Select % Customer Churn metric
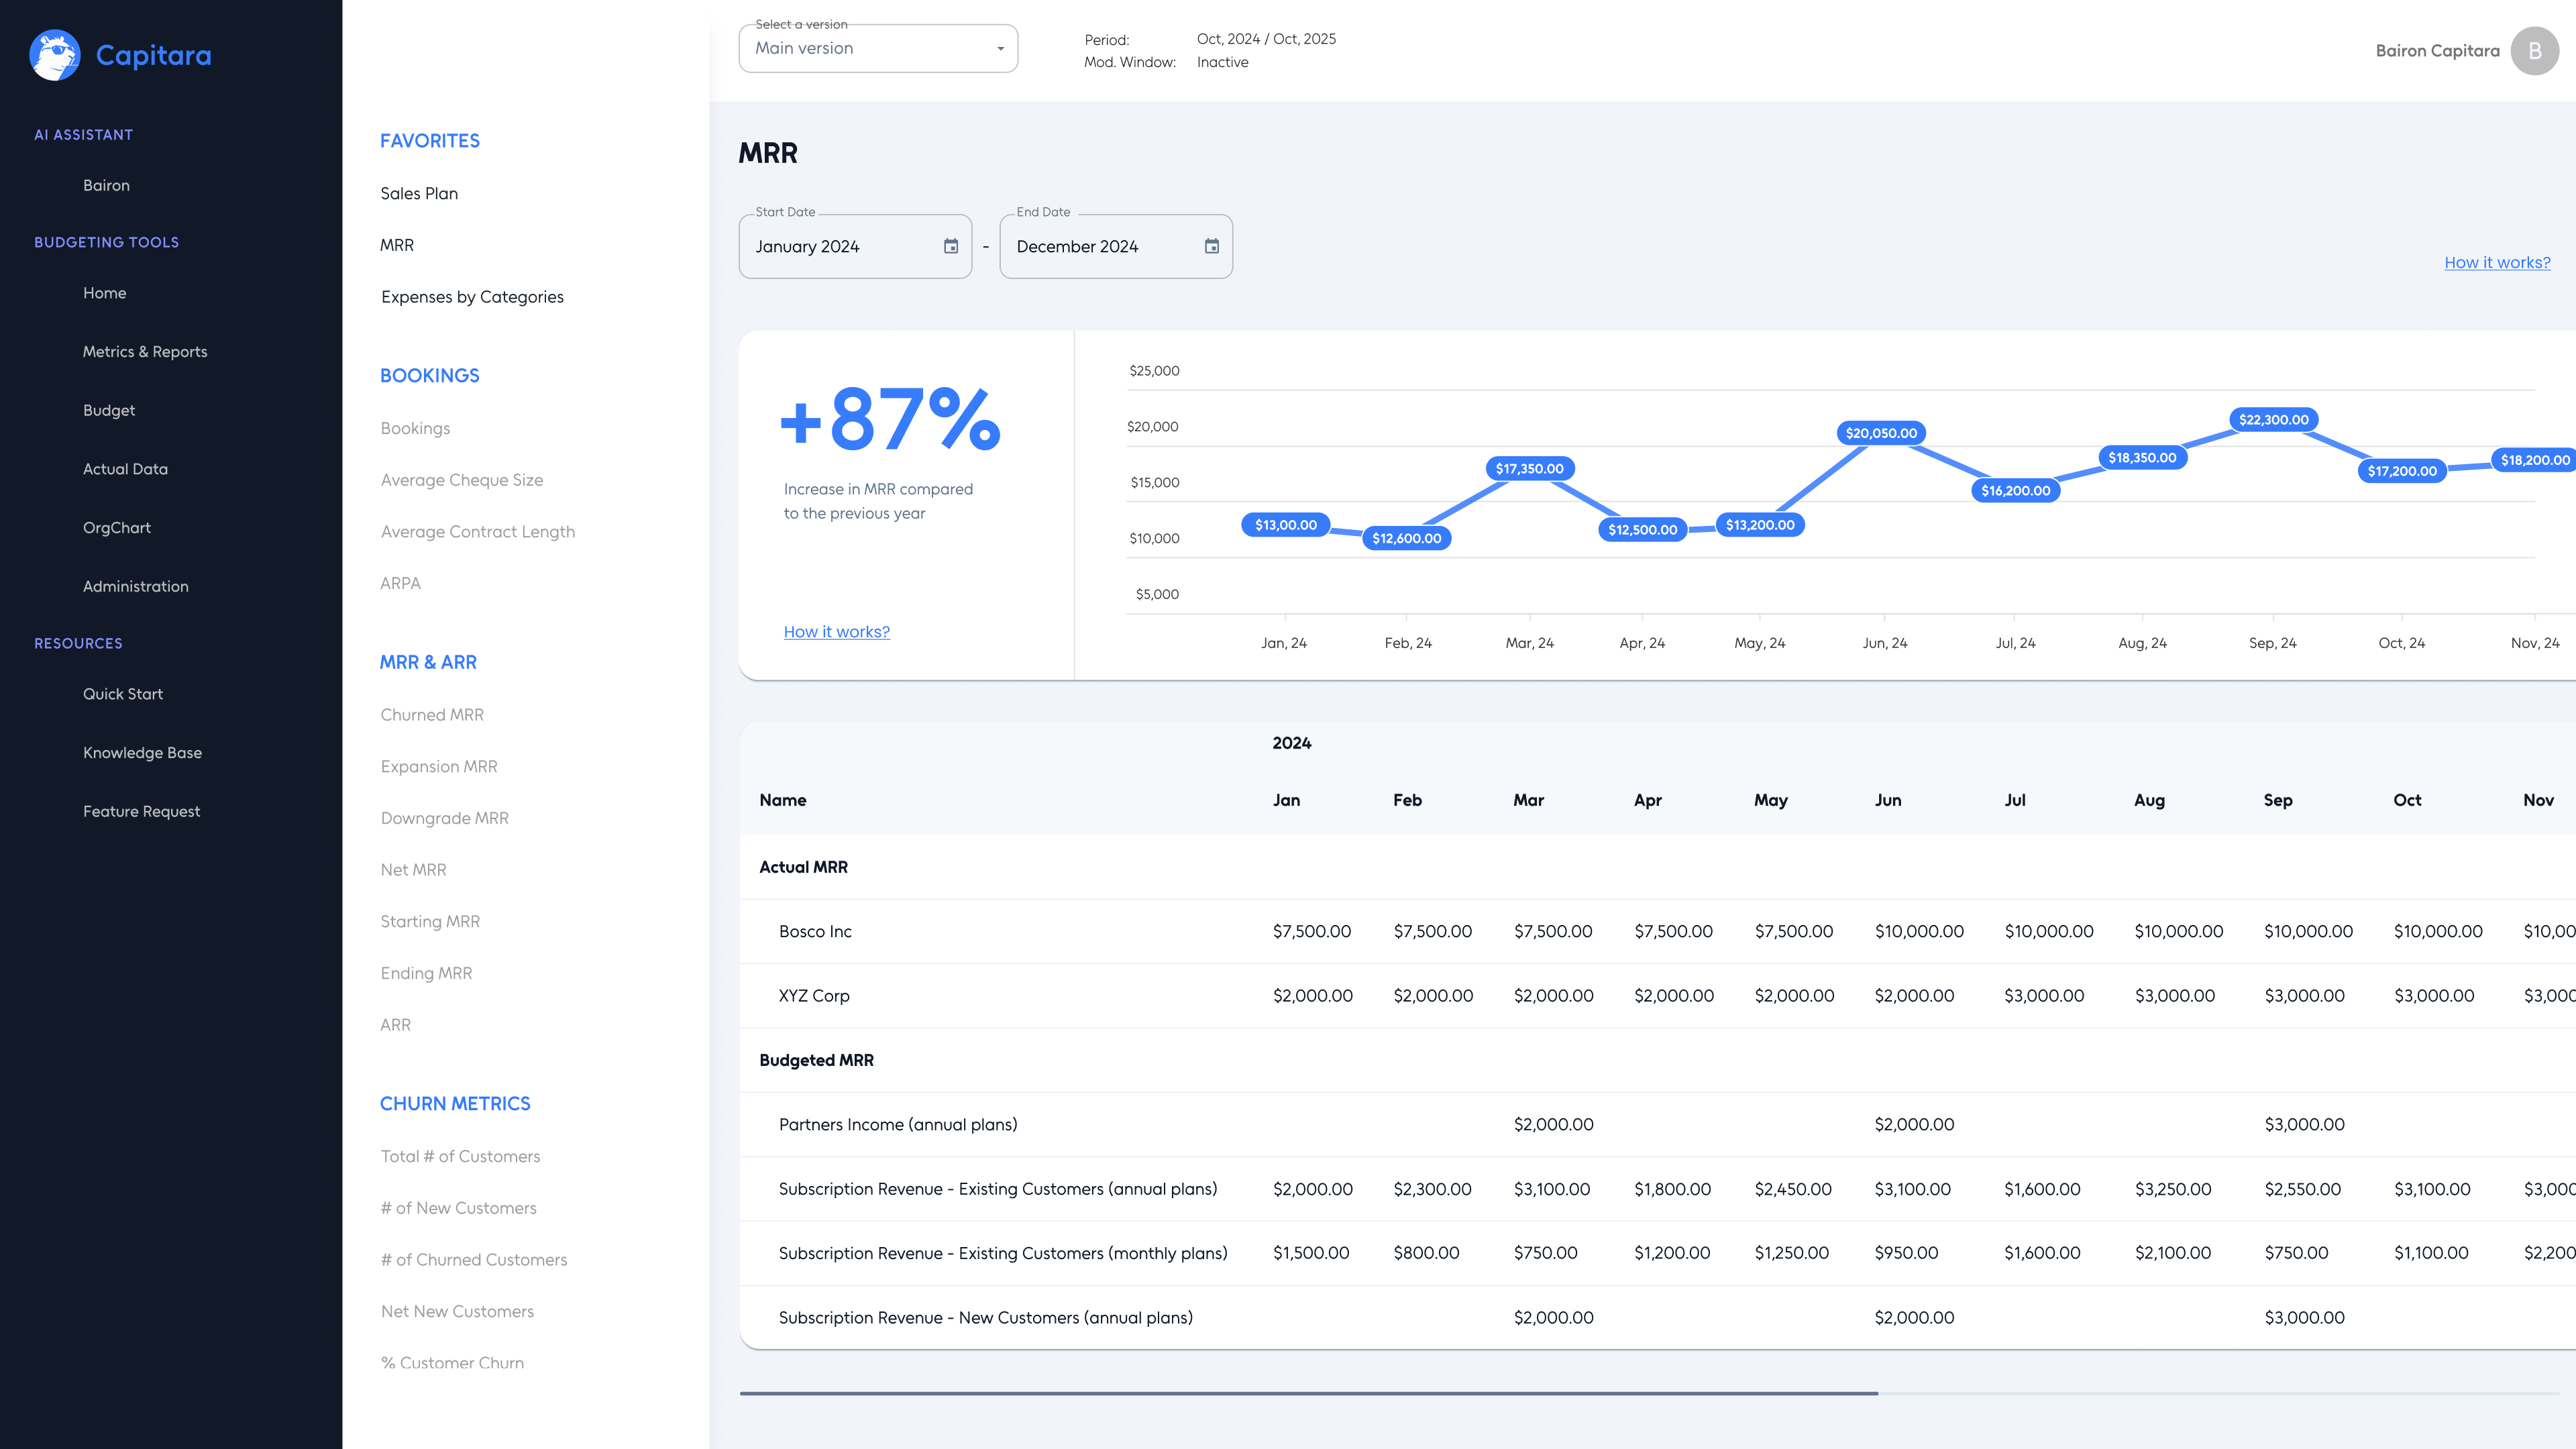2576x1449 pixels. click(x=452, y=1363)
